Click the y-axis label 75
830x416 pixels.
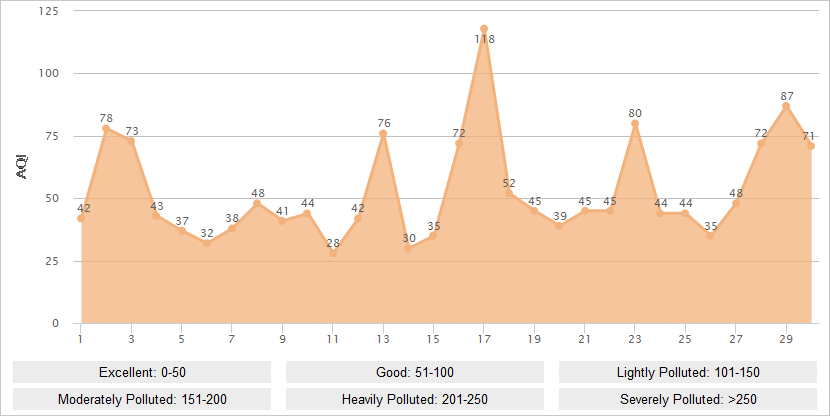pyautogui.click(x=52, y=136)
